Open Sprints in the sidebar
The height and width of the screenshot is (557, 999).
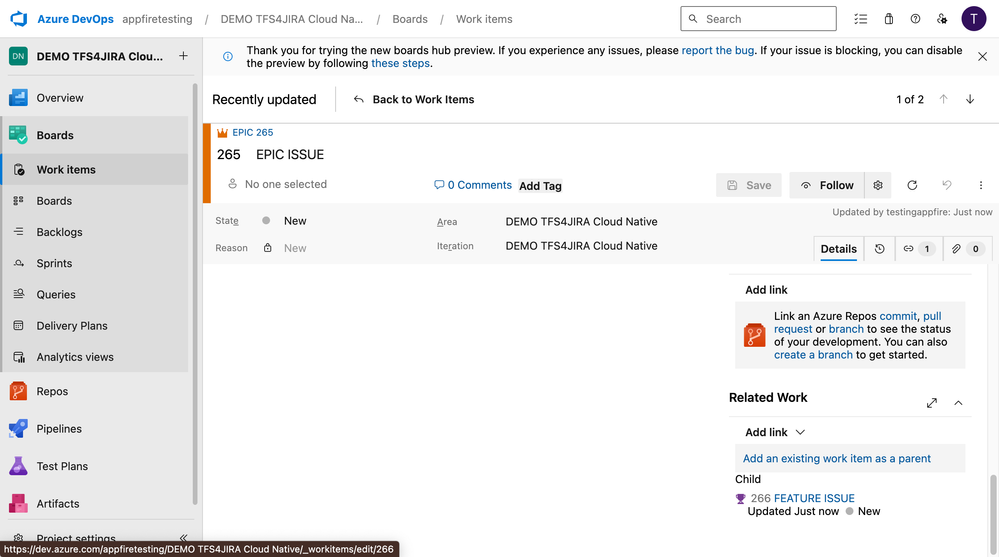coord(96,263)
